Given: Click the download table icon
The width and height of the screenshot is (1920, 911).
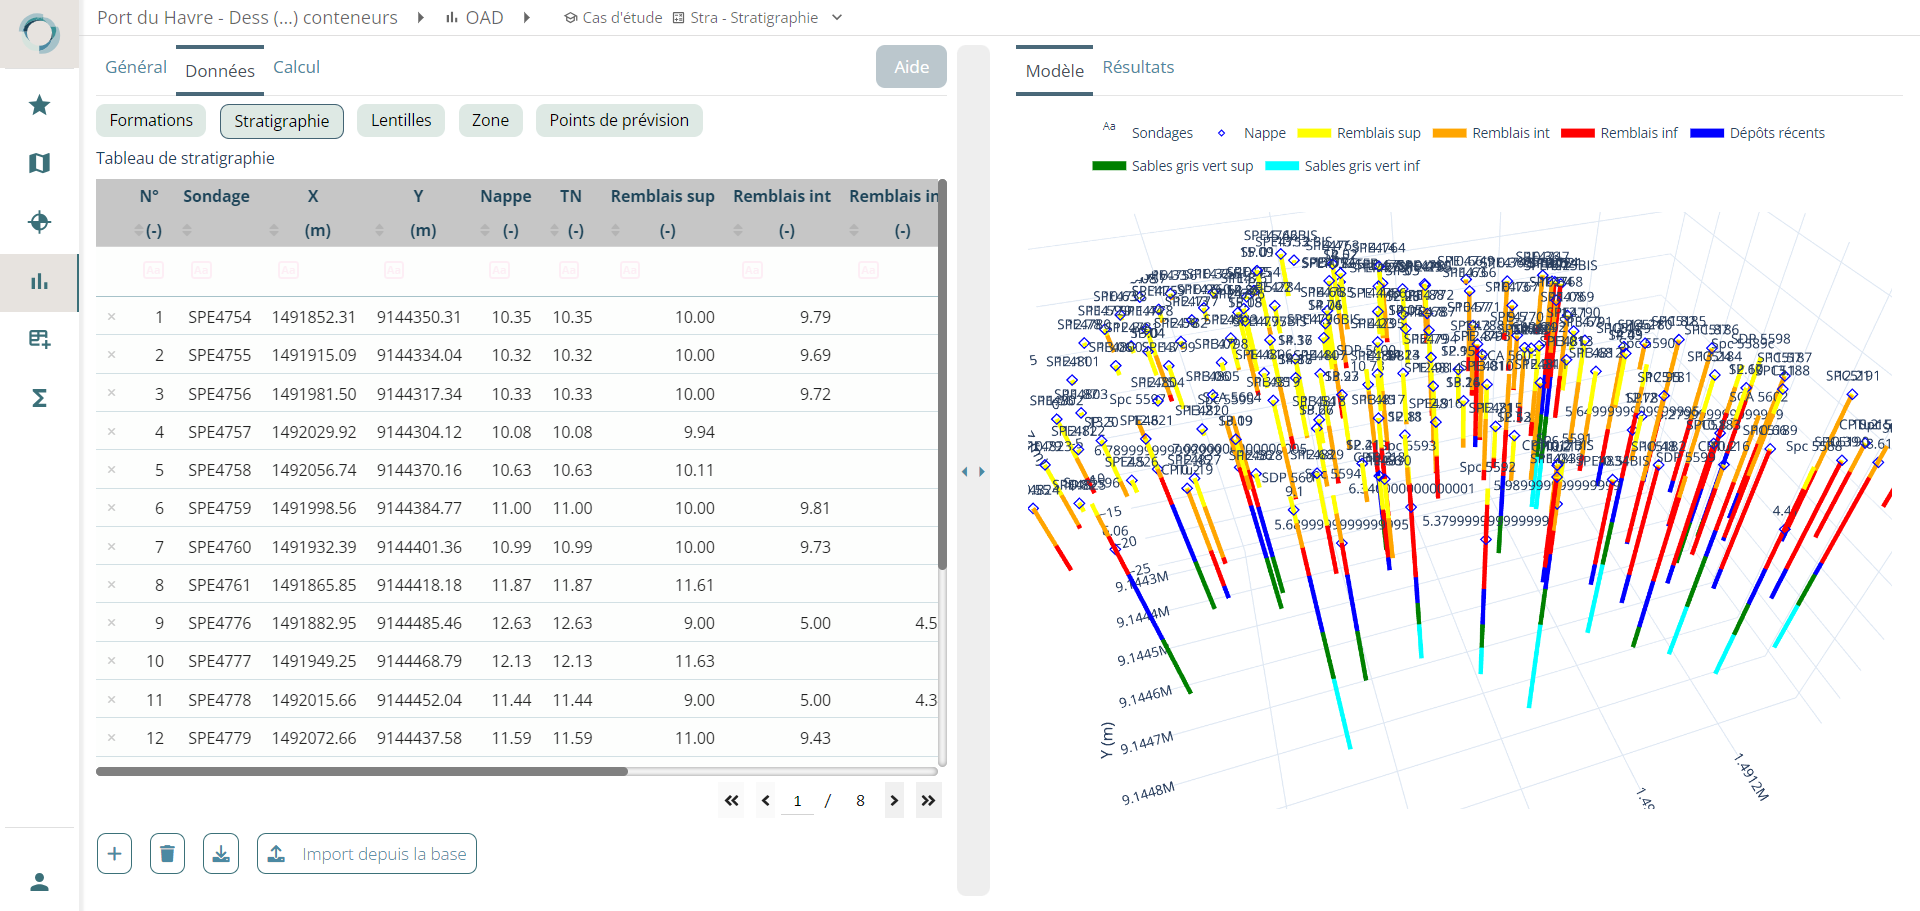Looking at the screenshot, I should tap(221, 854).
